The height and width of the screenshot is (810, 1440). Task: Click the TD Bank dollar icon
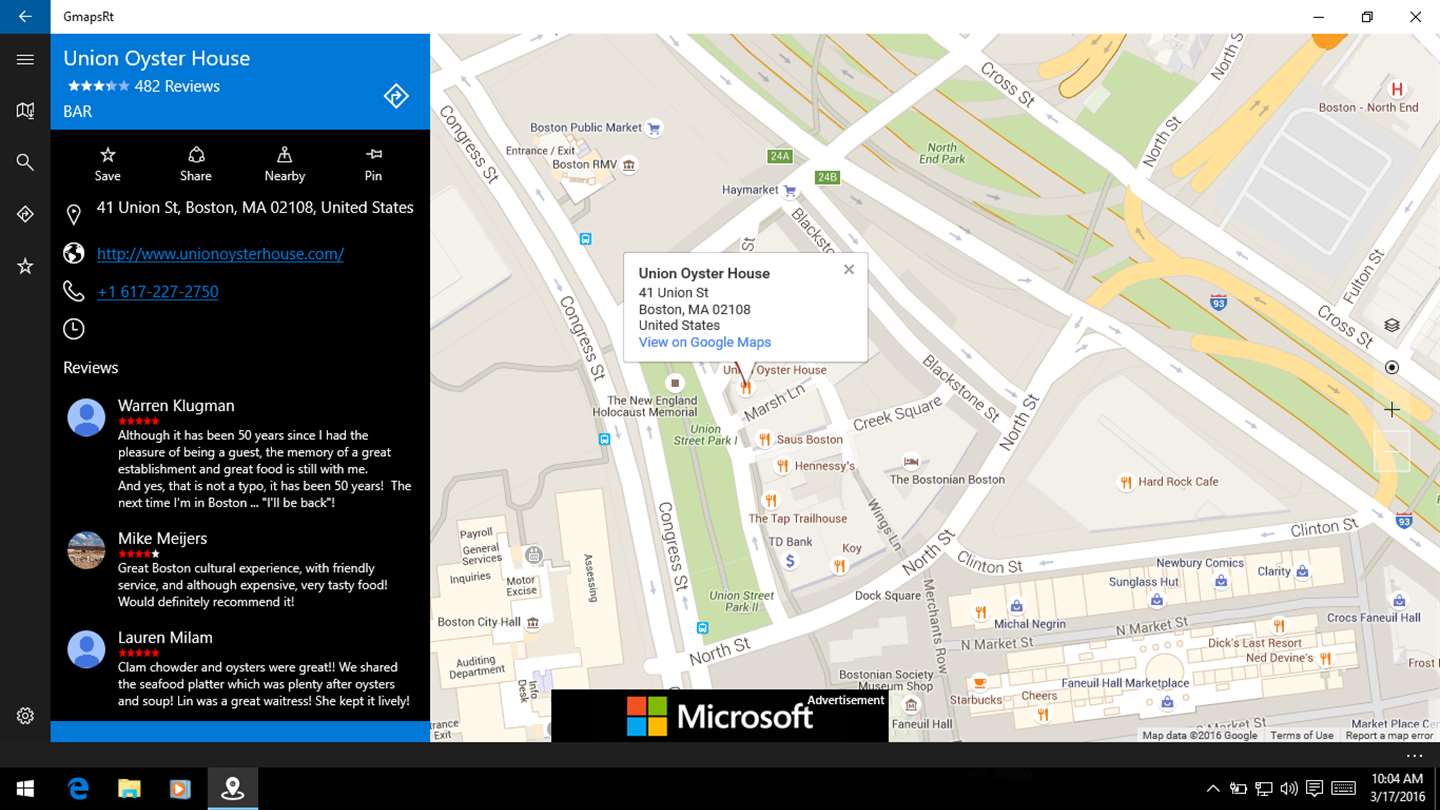790,561
